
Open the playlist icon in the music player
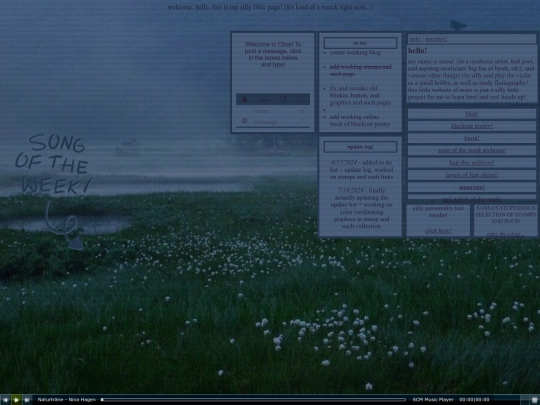tap(534, 400)
